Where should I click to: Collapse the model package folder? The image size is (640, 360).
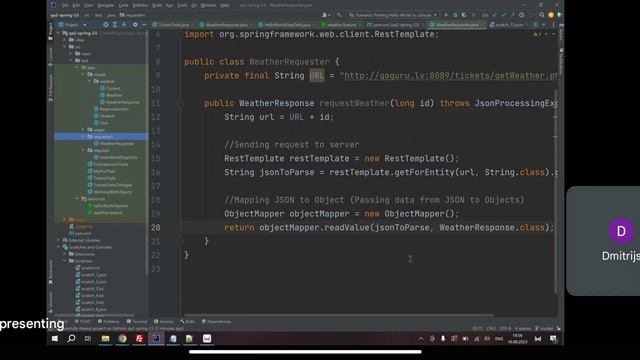coord(84,74)
